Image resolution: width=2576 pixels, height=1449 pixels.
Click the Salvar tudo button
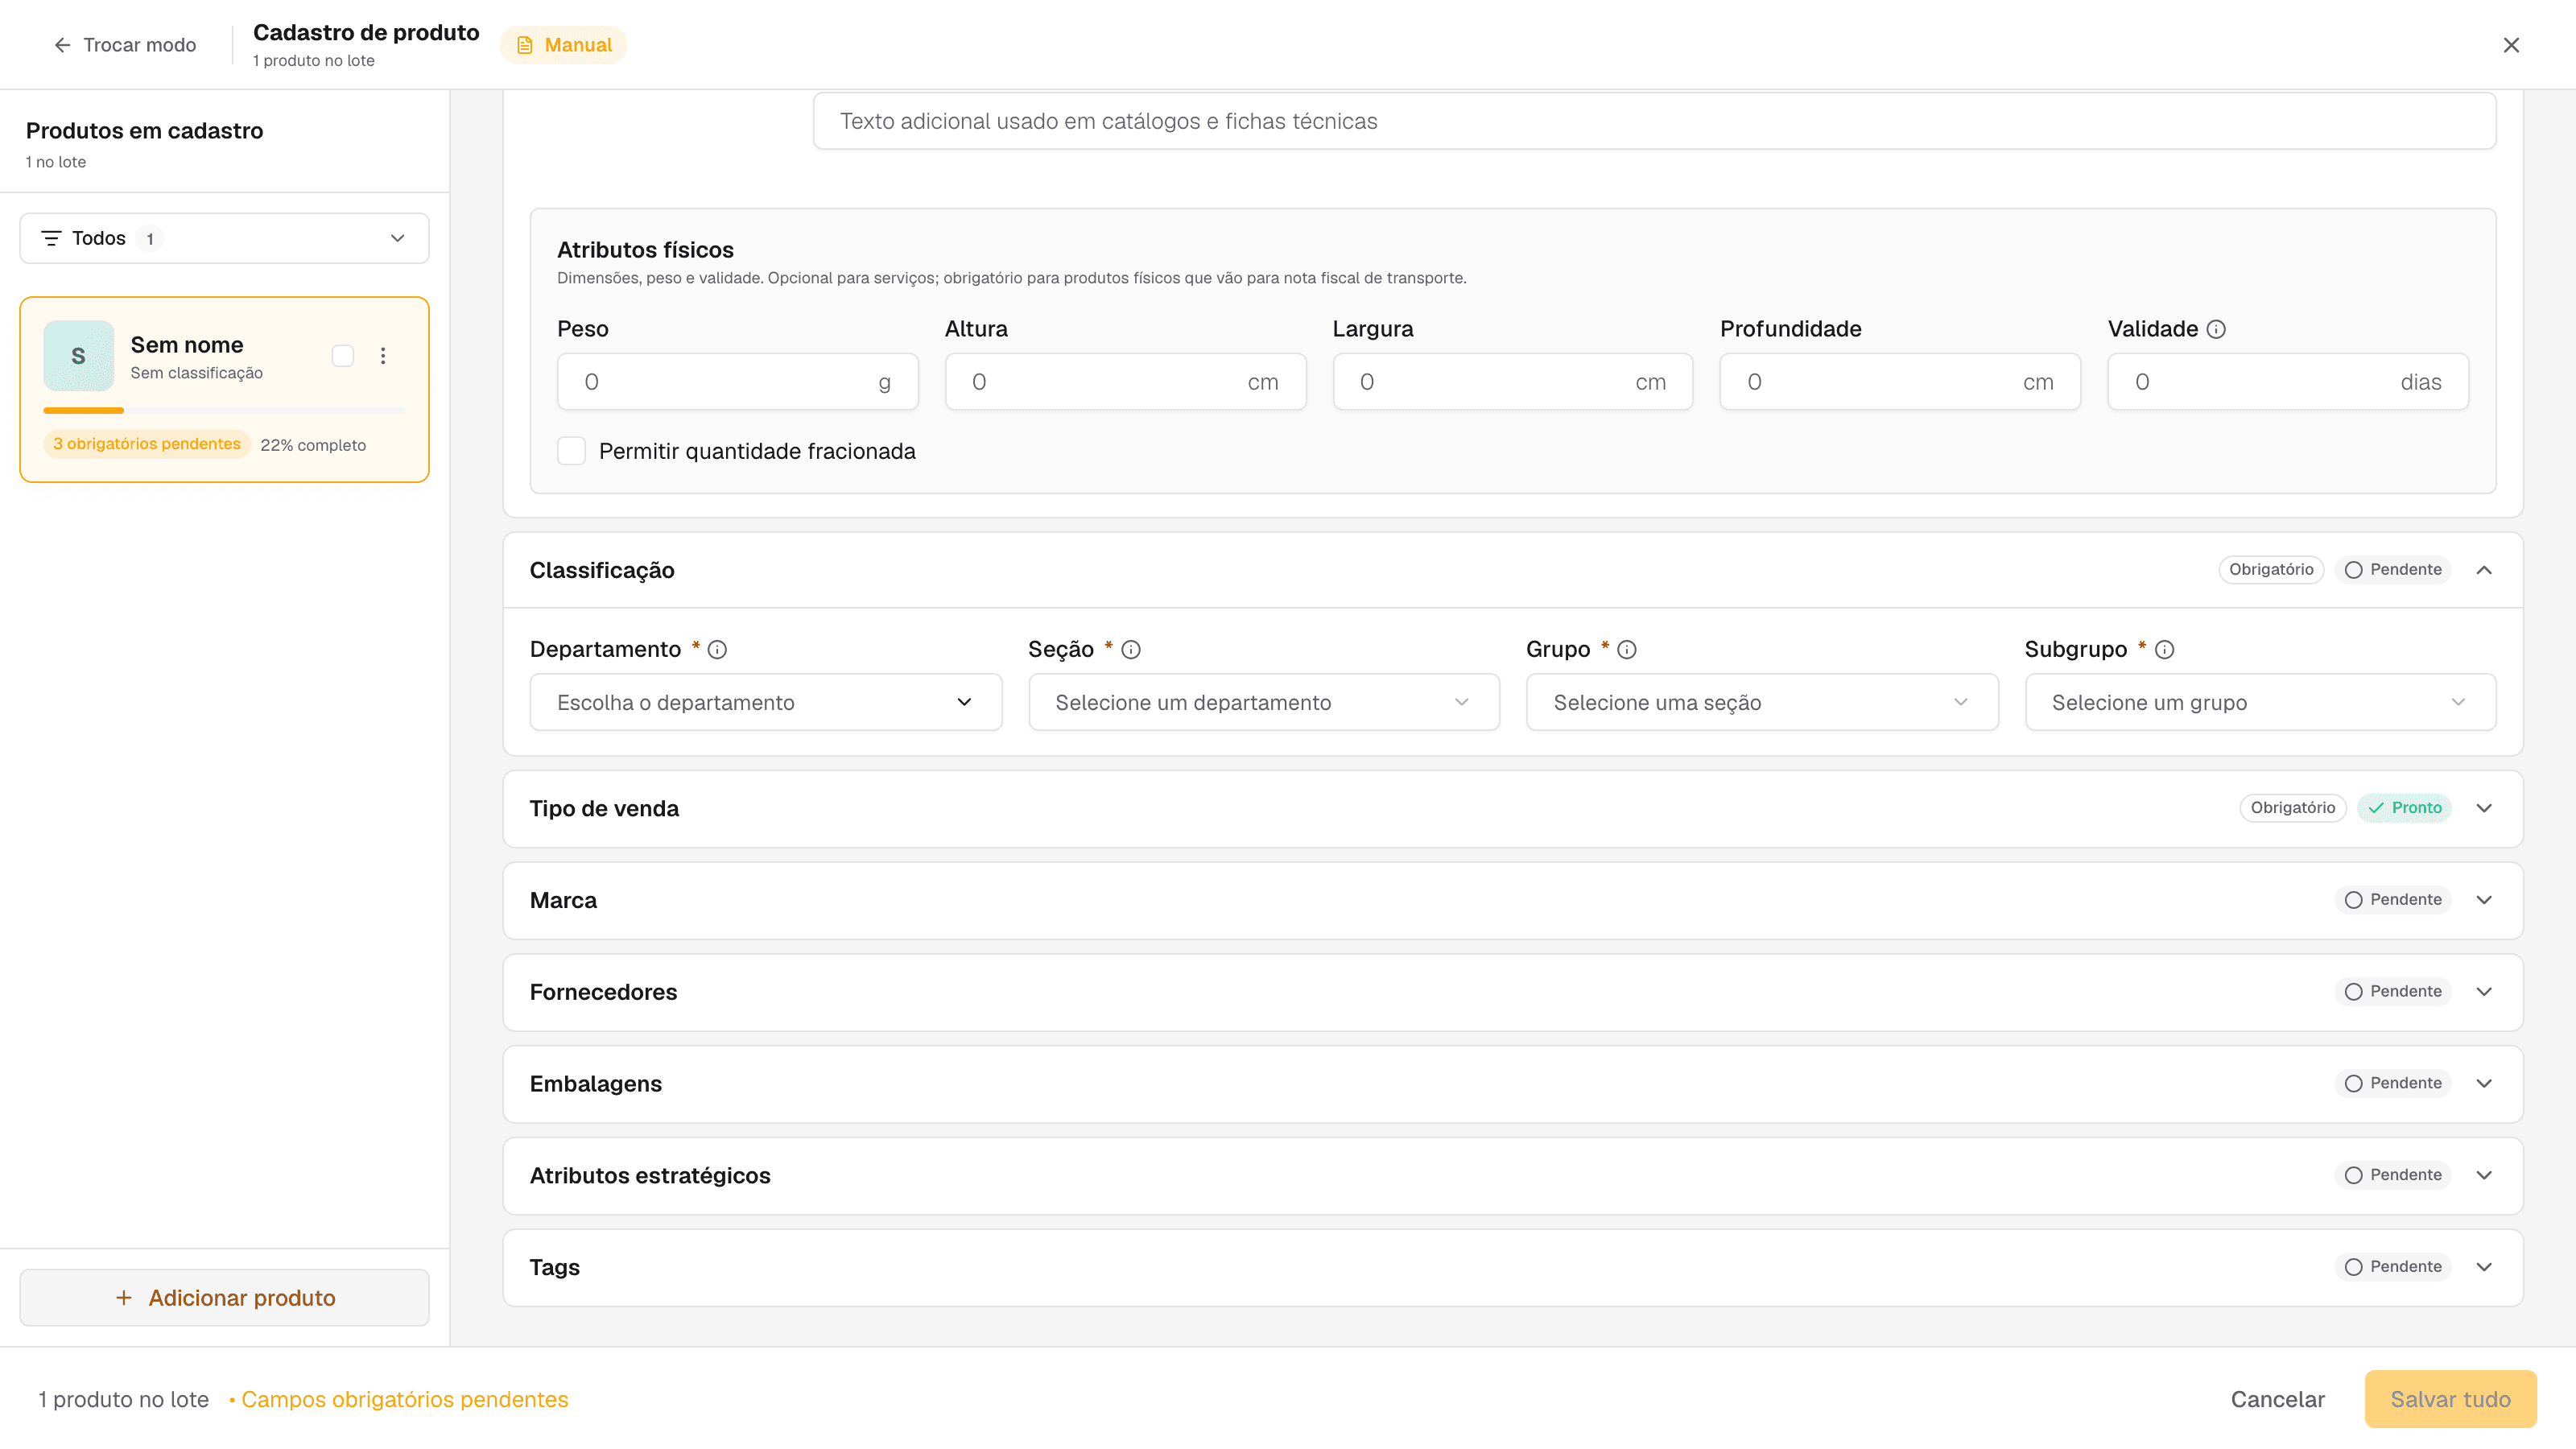click(x=2451, y=1399)
